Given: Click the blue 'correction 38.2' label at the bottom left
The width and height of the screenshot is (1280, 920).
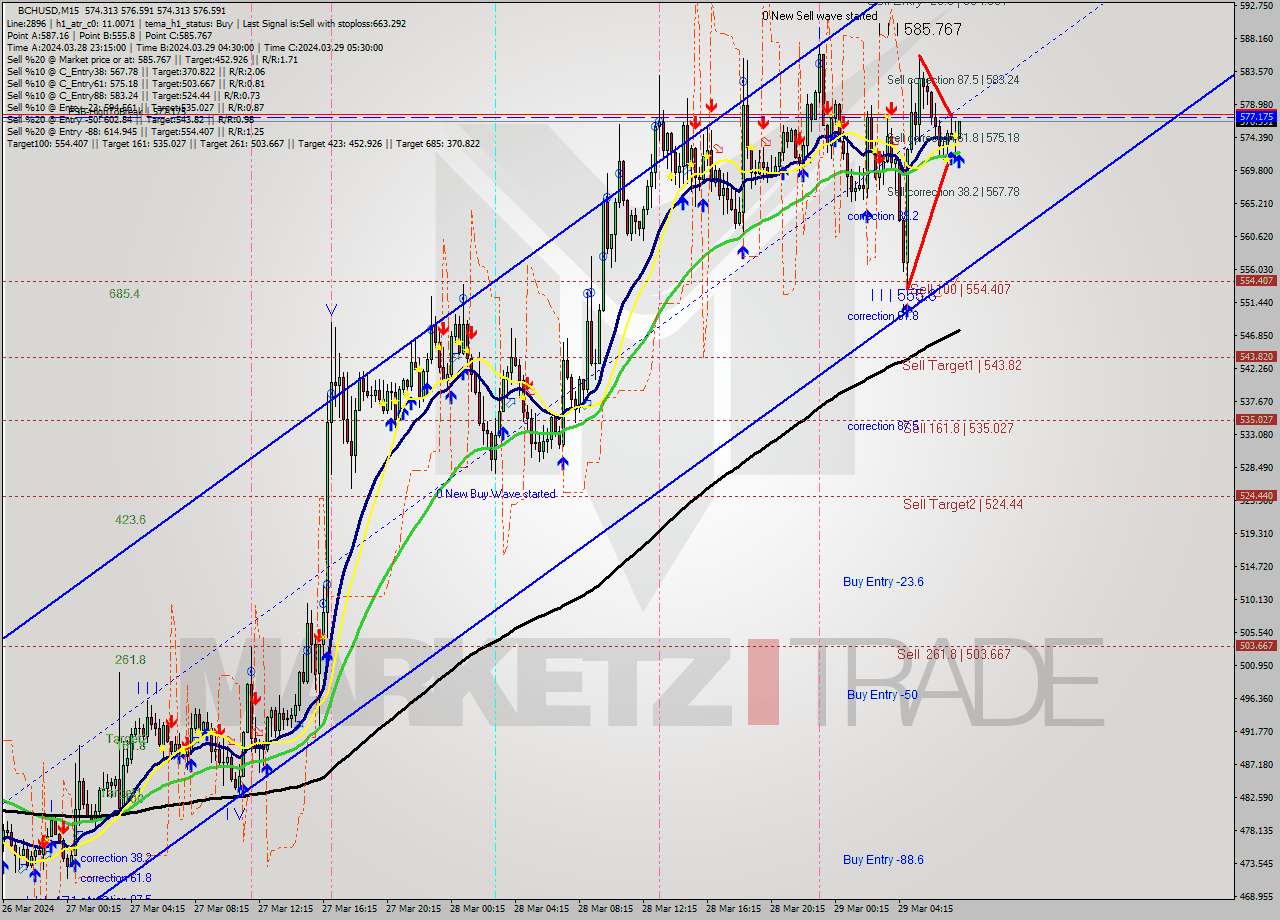Looking at the screenshot, I should [118, 858].
